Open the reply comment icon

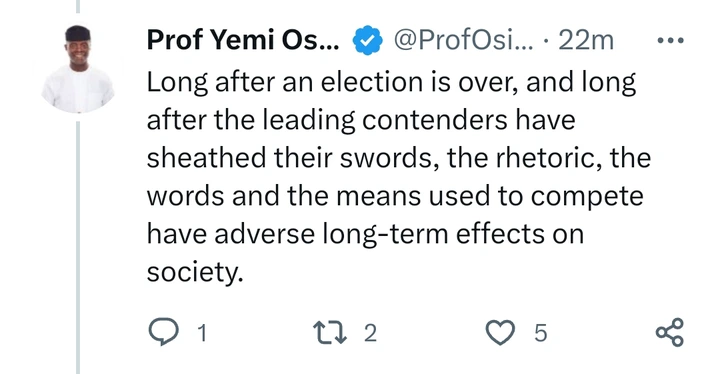coord(163,332)
